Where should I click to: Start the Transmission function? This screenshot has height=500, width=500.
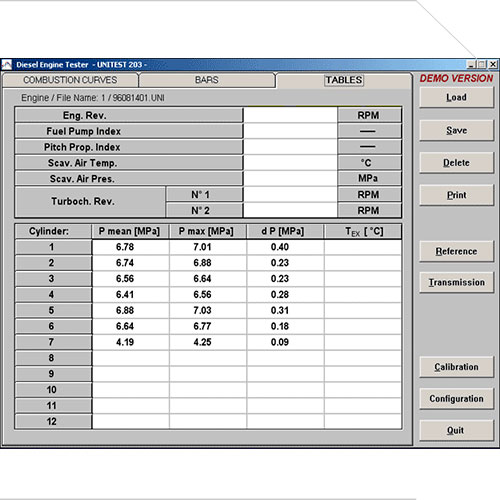pos(456,282)
